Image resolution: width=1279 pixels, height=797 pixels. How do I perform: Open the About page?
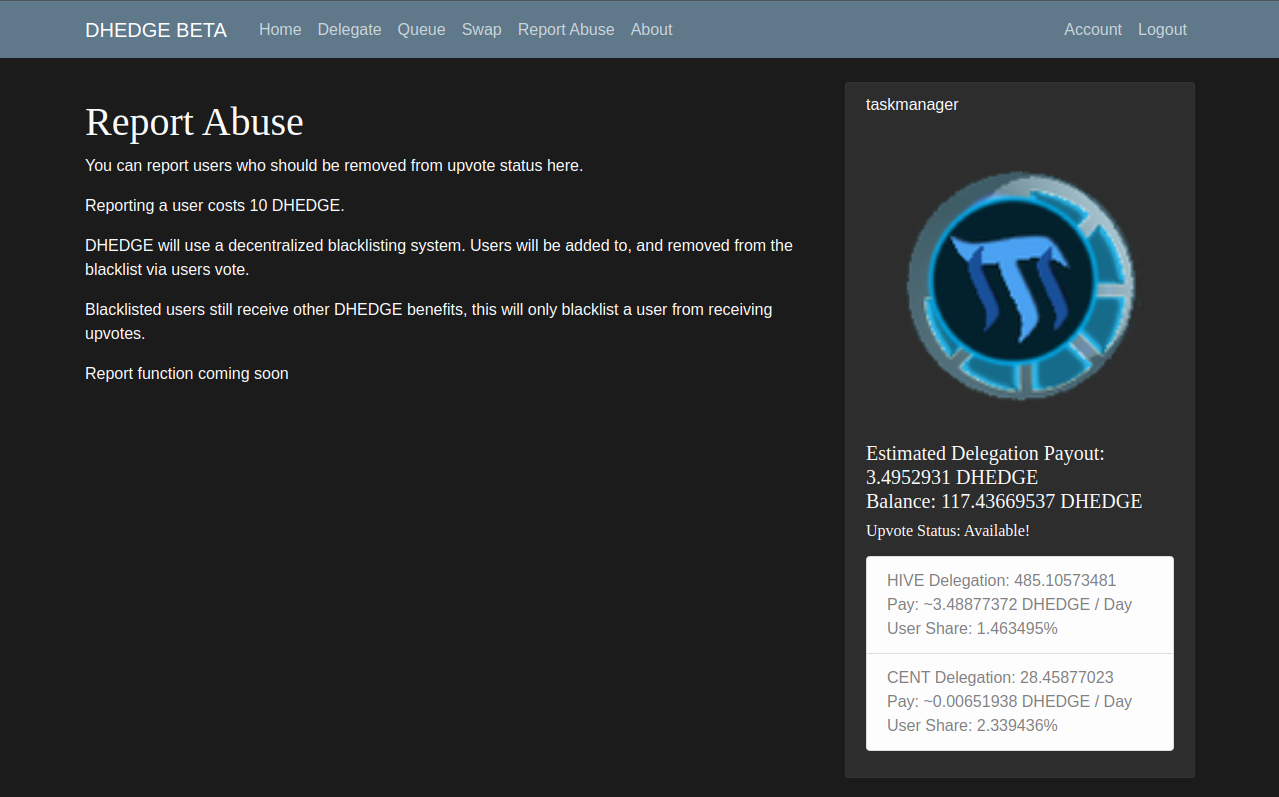pos(651,30)
